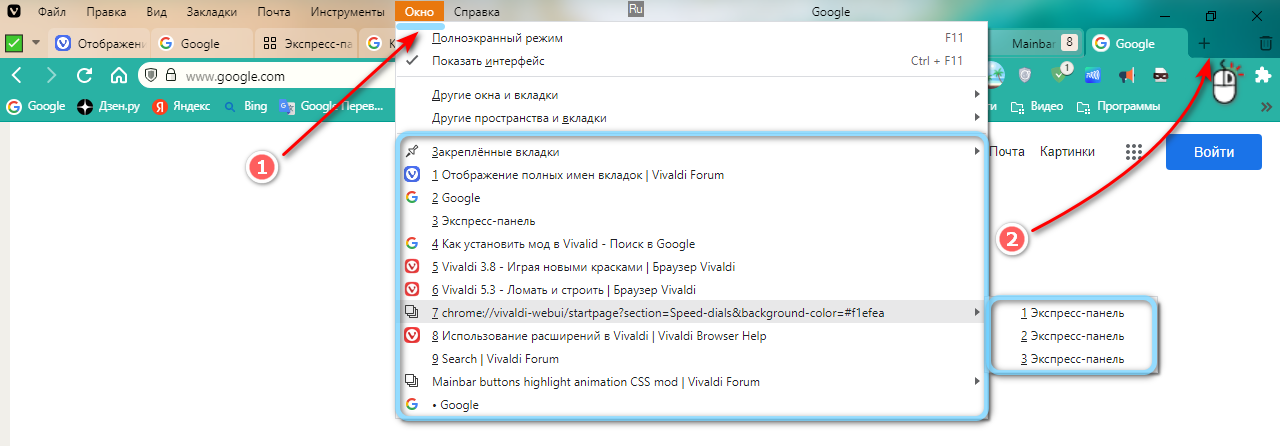The height and width of the screenshot is (446, 1280).
Task: Open the Vivaldi logo menu
Action: (x=14, y=13)
